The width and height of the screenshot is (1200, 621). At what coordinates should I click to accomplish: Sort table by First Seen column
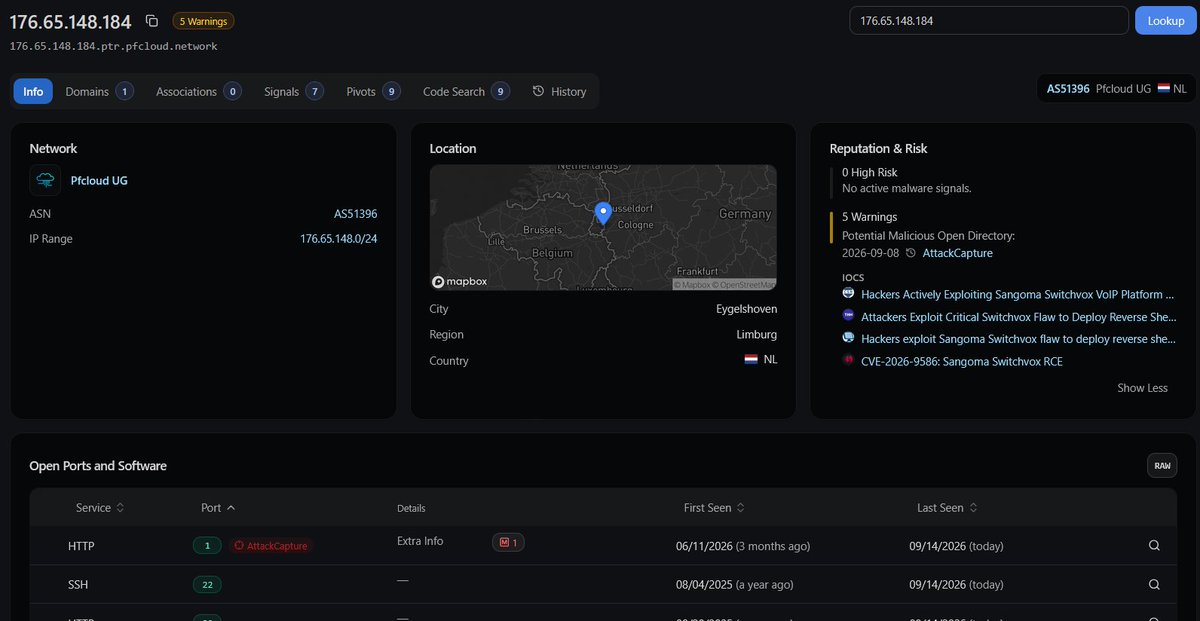[714, 508]
